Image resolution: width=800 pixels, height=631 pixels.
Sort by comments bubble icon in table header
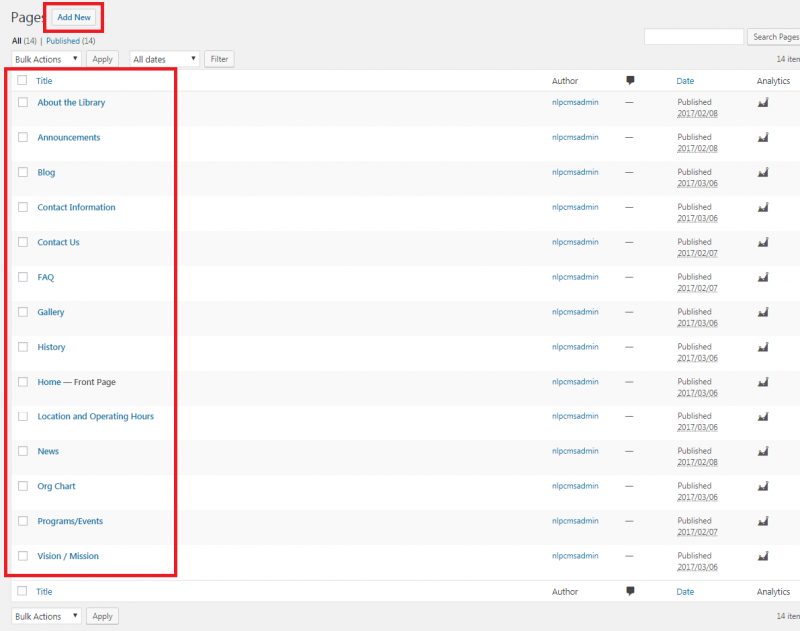click(x=630, y=81)
